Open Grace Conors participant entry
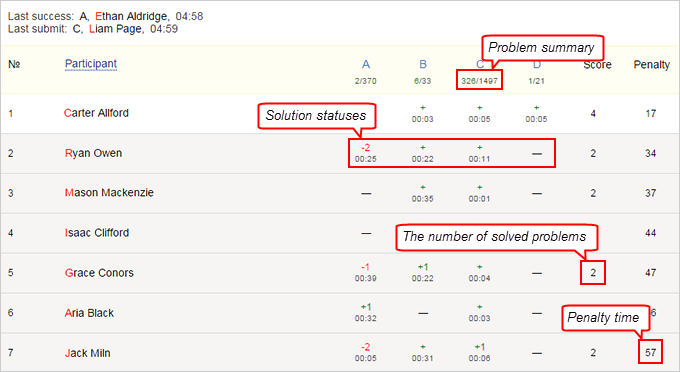Screen dimensions: 680x372 [99, 273]
